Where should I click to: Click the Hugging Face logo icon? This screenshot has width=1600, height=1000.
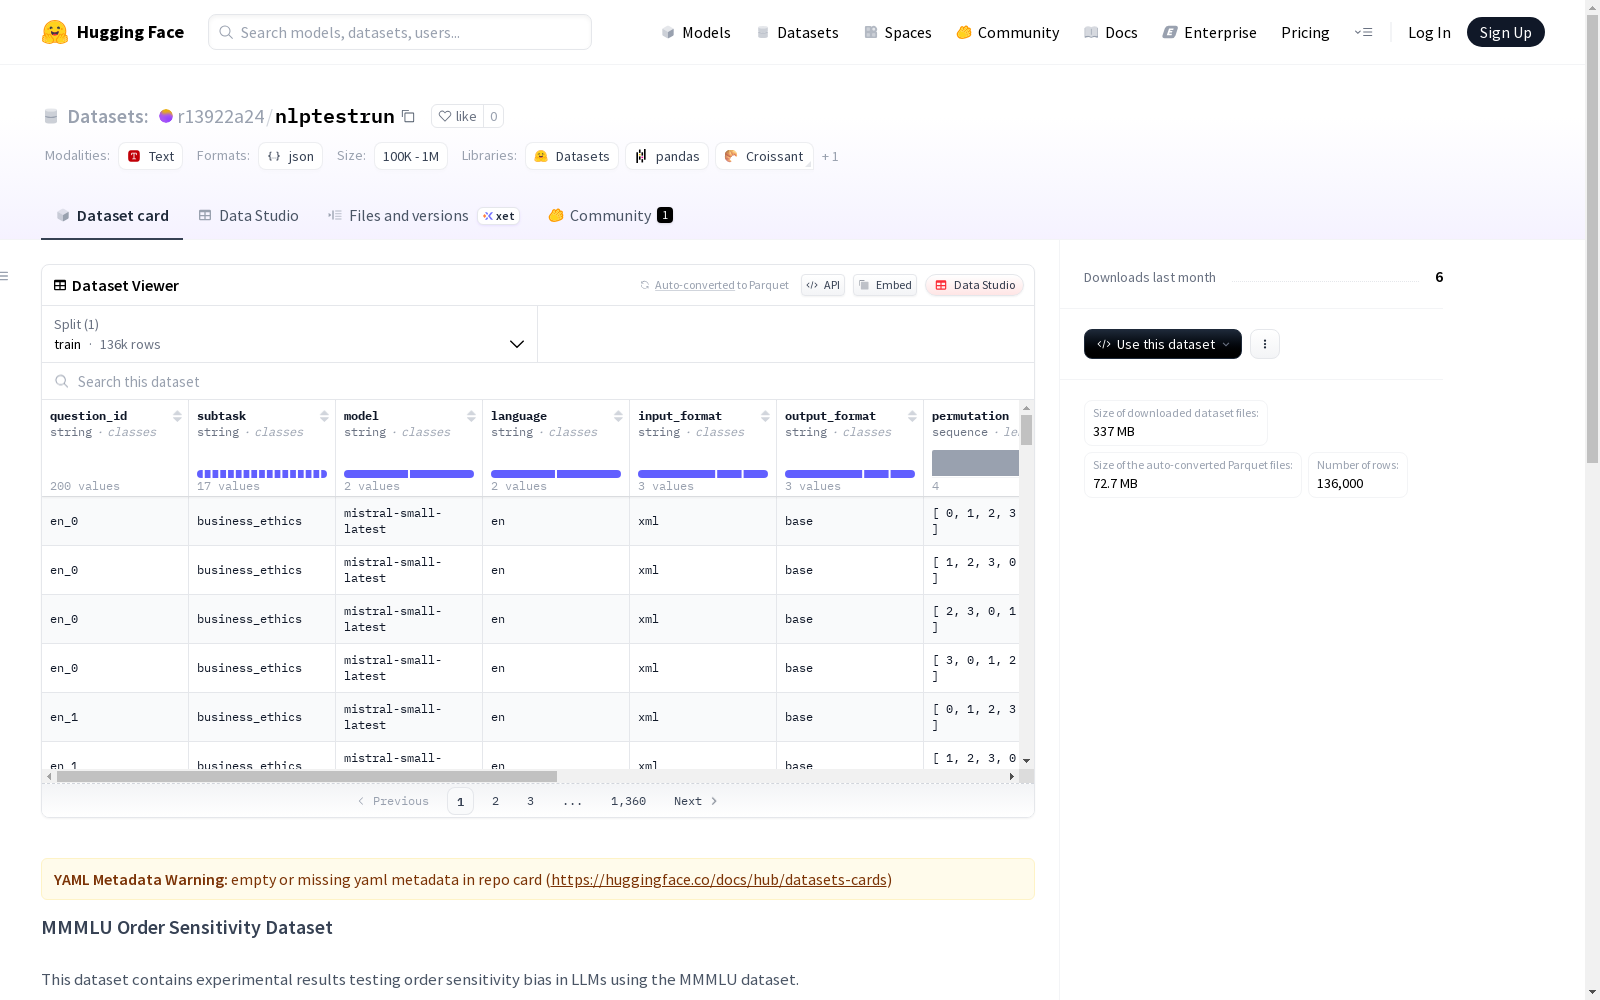point(55,32)
